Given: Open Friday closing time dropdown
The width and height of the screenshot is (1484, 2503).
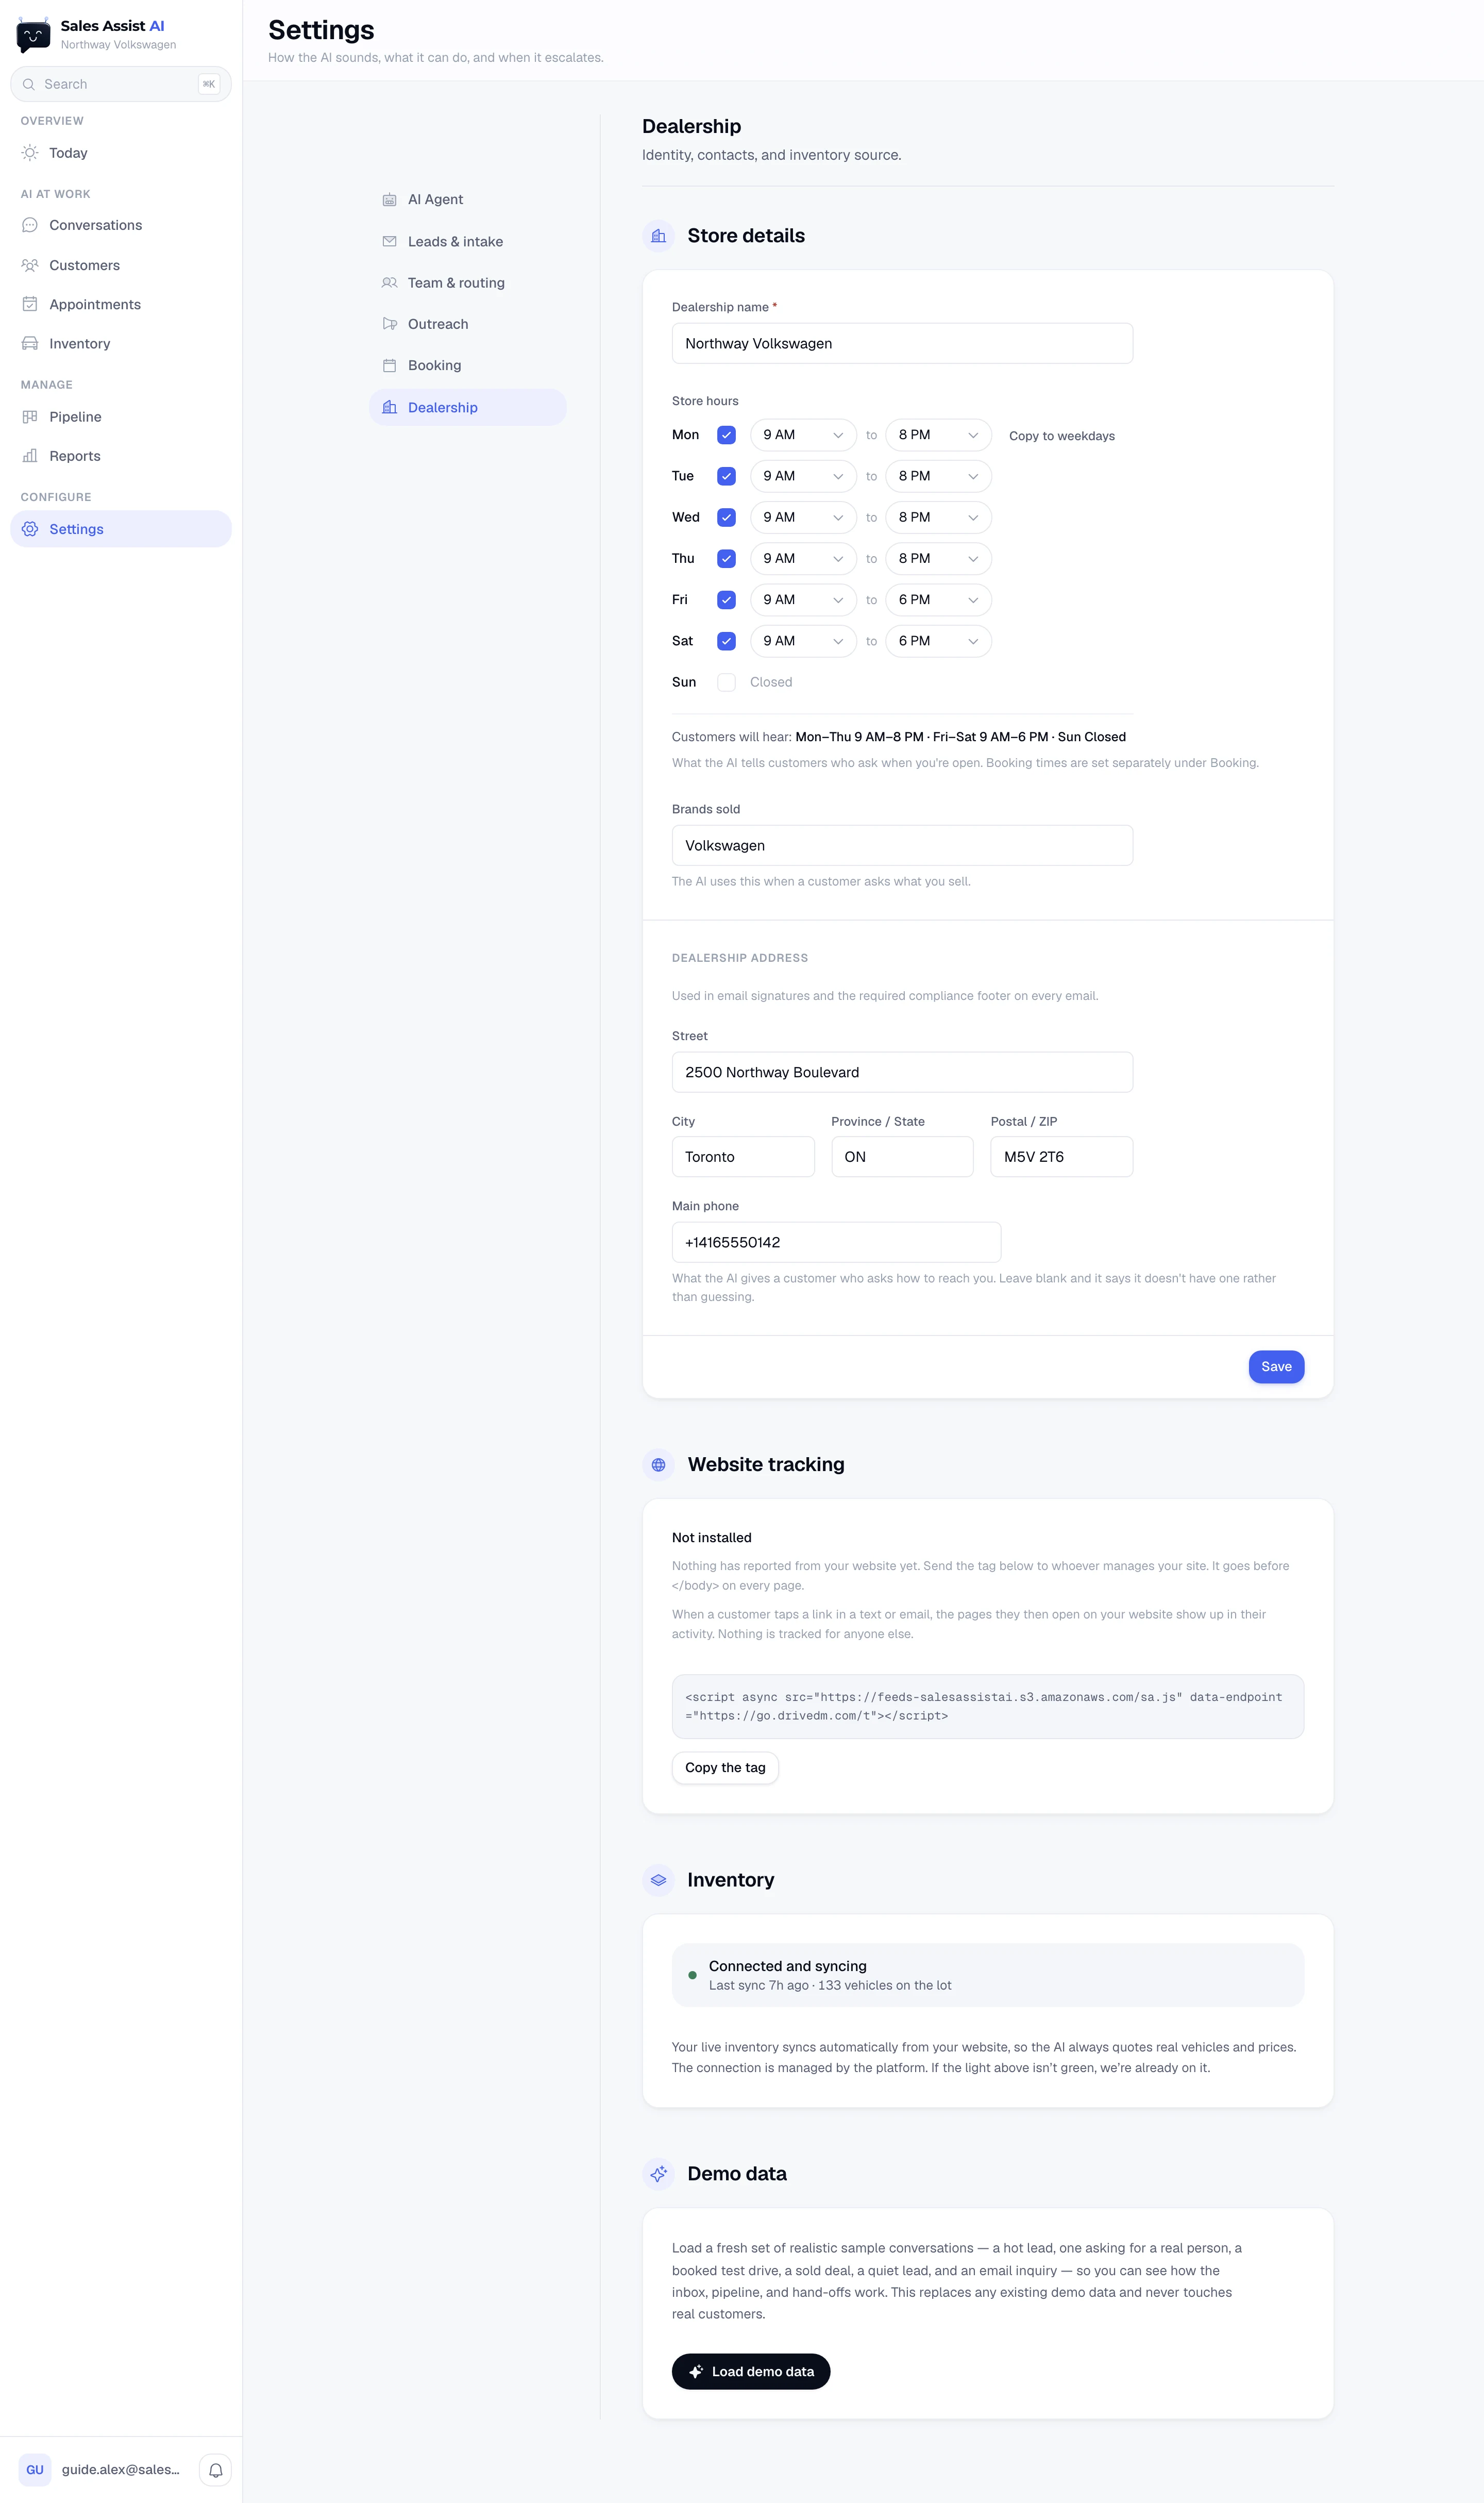Looking at the screenshot, I should tap(938, 600).
